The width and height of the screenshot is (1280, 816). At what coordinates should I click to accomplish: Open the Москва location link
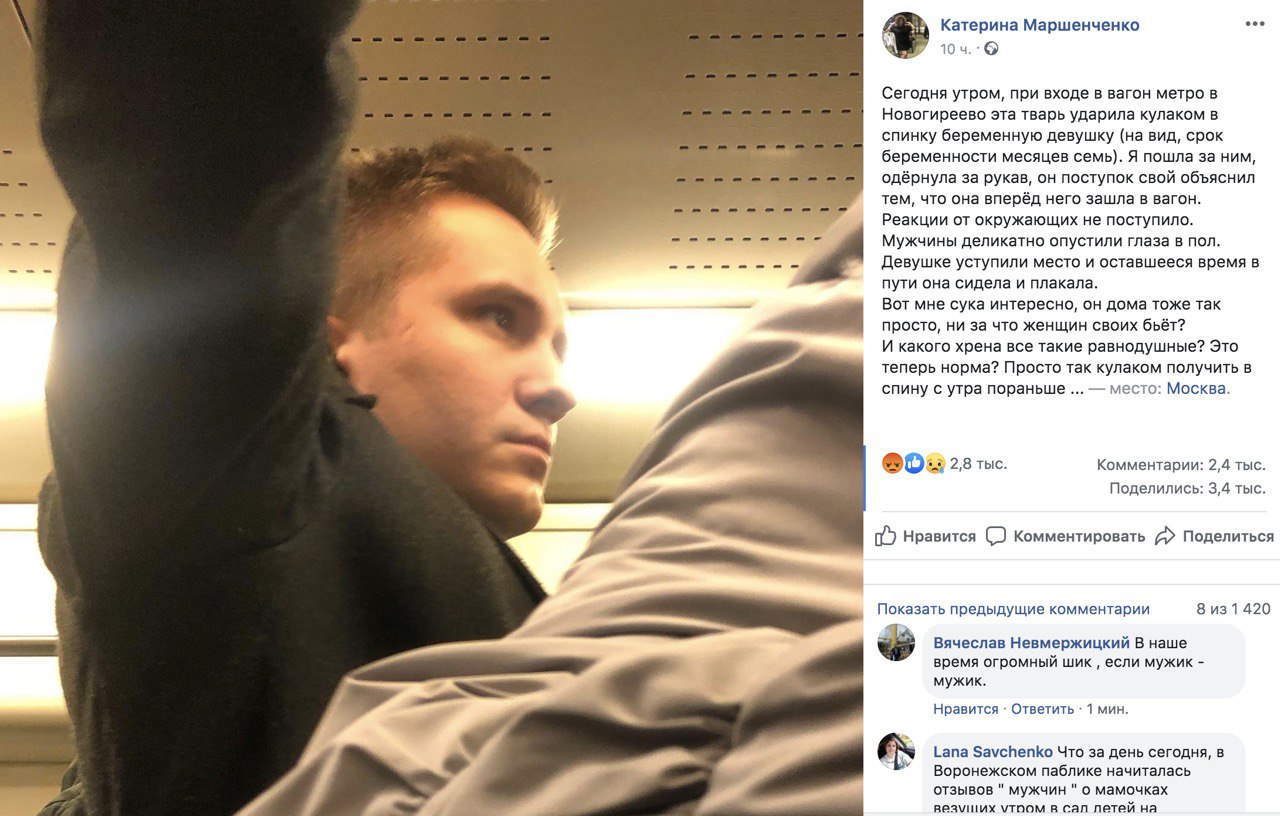[x=1196, y=388]
